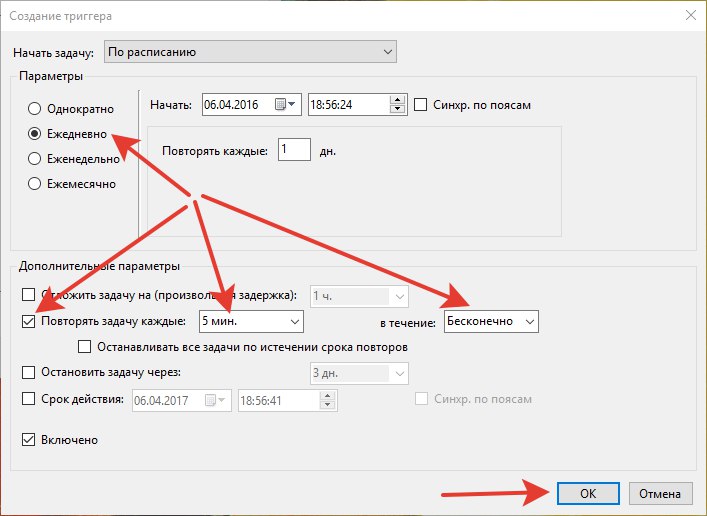
Task: Select the Ежедневно radio option
Action: point(35,133)
